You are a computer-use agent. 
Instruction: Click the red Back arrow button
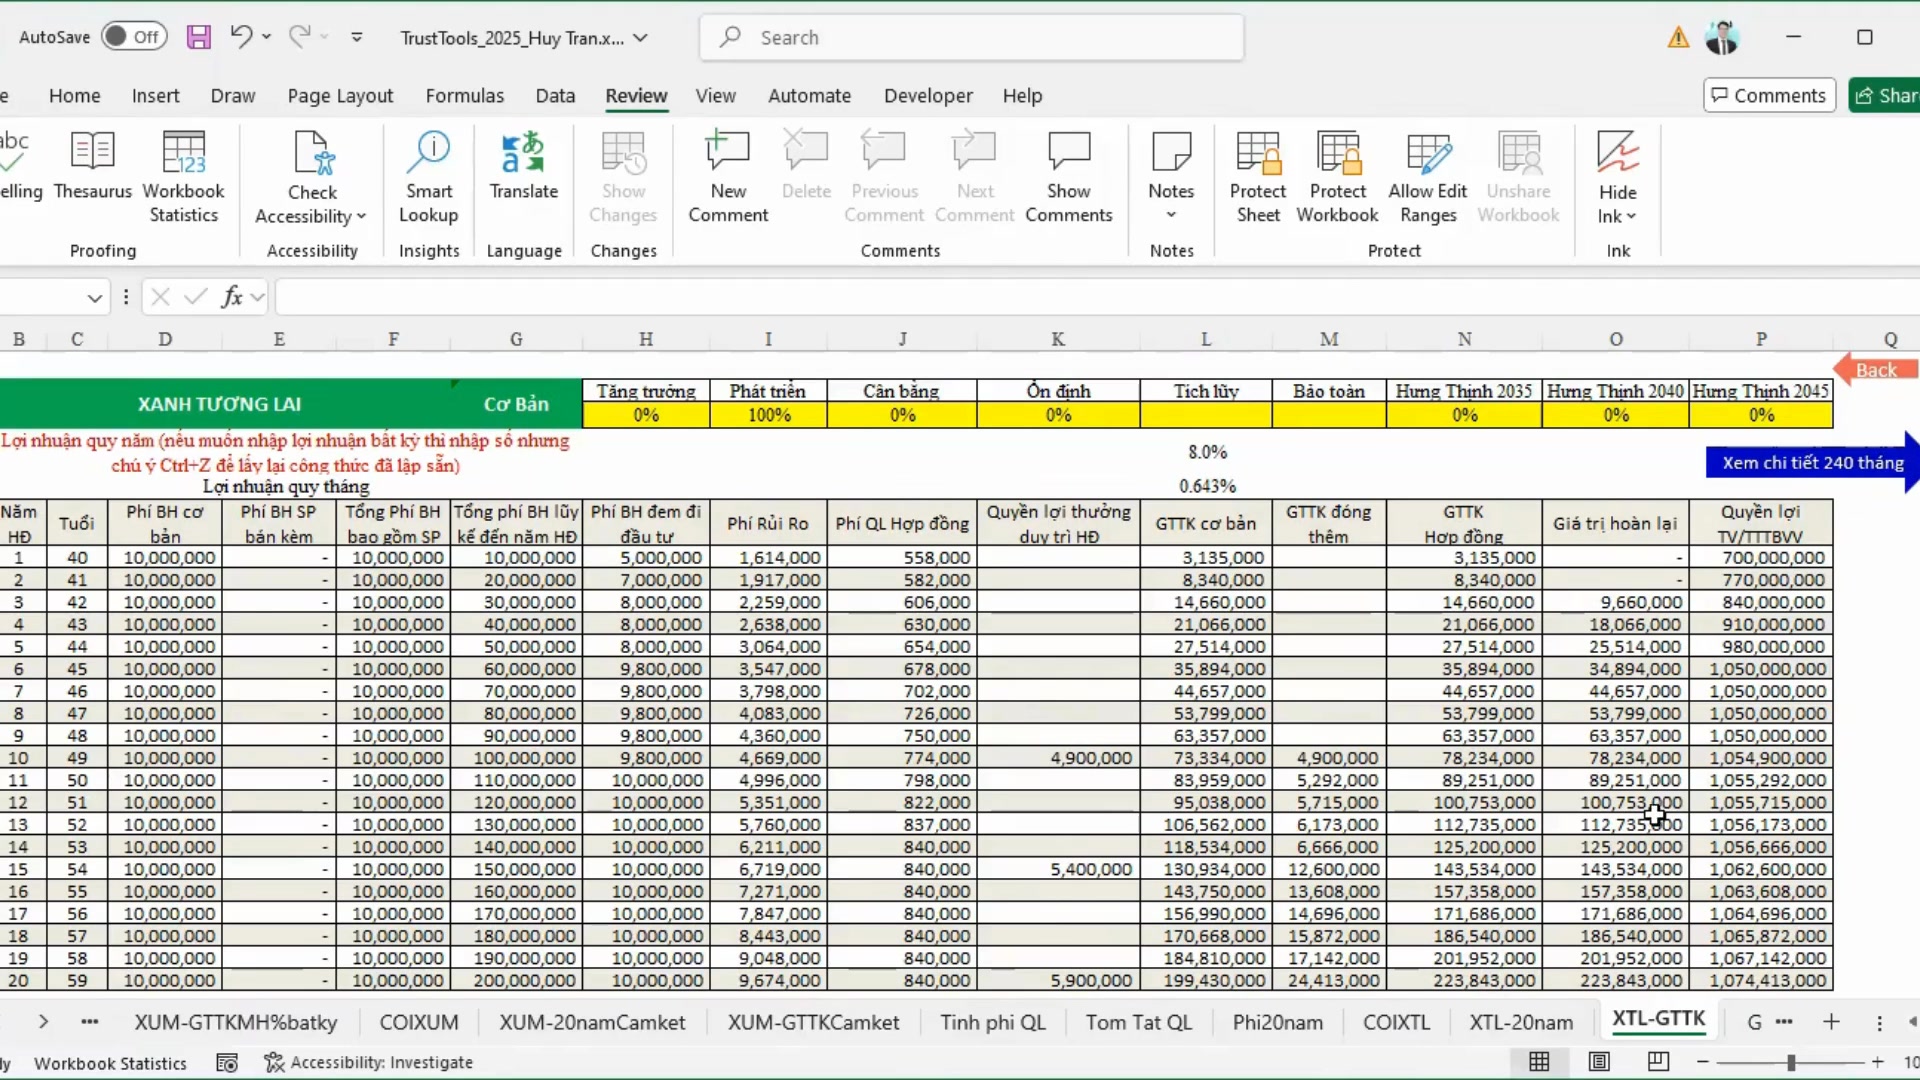[x=1875, y=370]
